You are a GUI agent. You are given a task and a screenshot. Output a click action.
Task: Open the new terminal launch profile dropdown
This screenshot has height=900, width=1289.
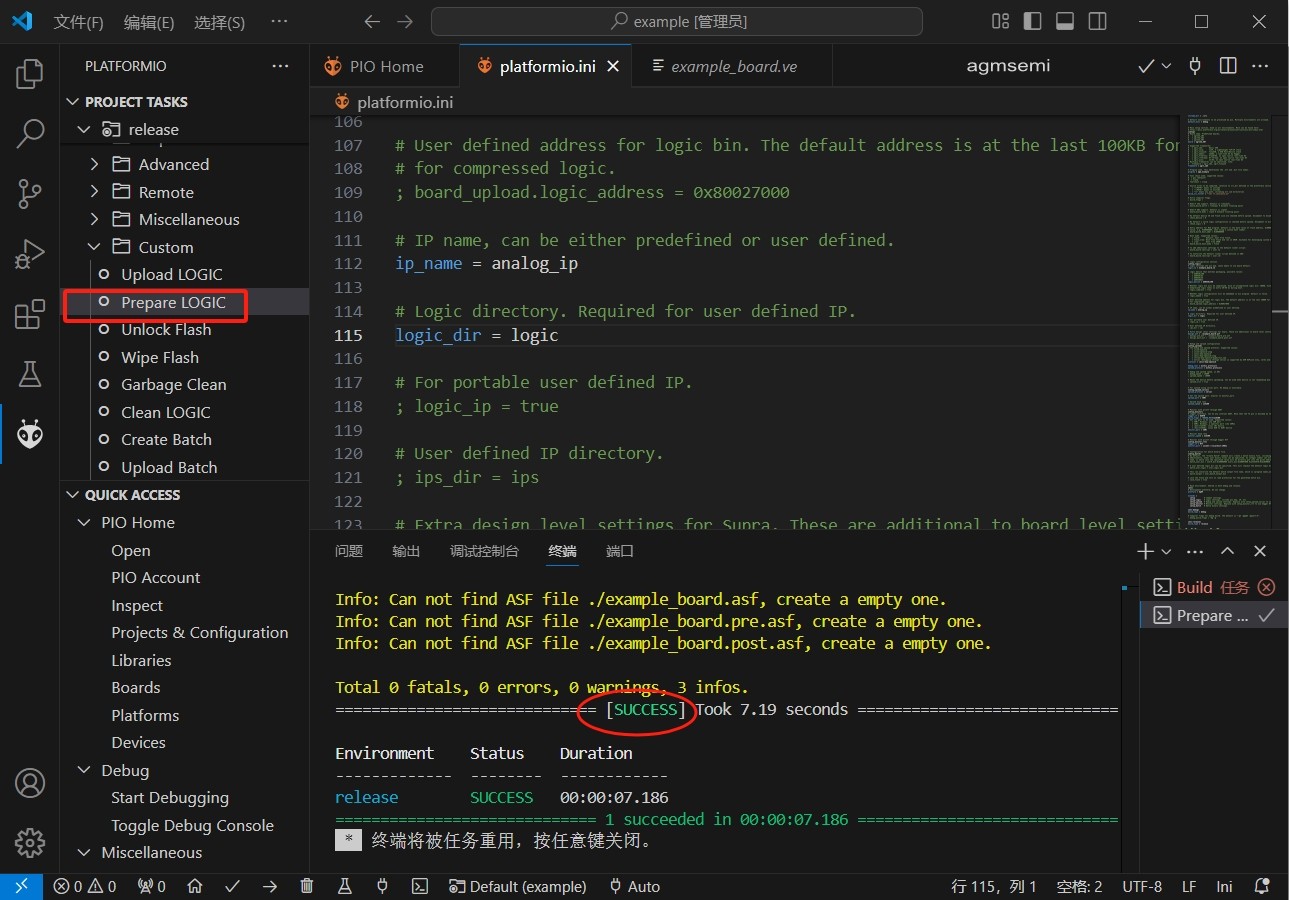click(1166, 551)
